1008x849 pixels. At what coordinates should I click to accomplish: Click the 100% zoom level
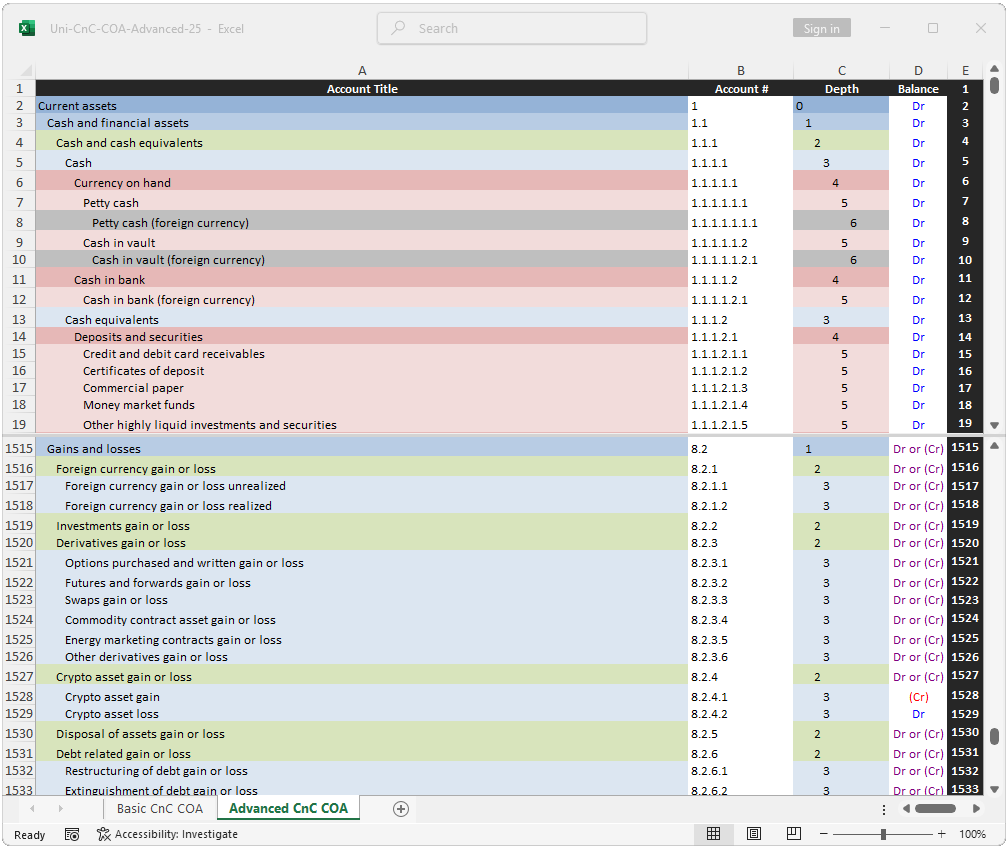click(x=973, y=834)
